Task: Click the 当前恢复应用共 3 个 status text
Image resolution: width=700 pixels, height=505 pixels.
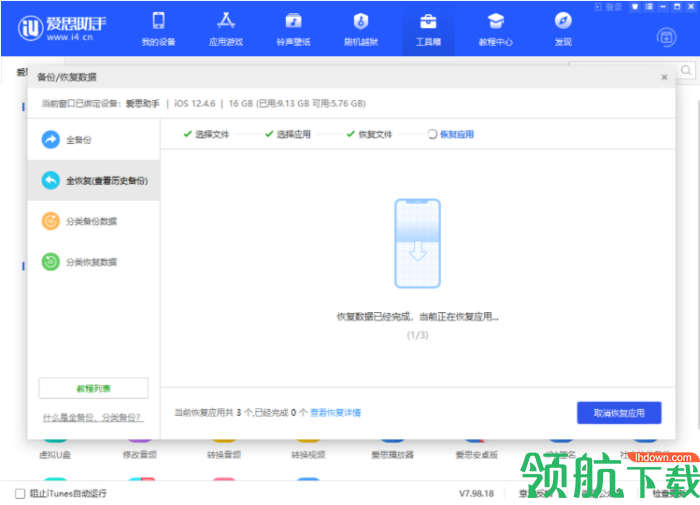Action: pos(241,413)
